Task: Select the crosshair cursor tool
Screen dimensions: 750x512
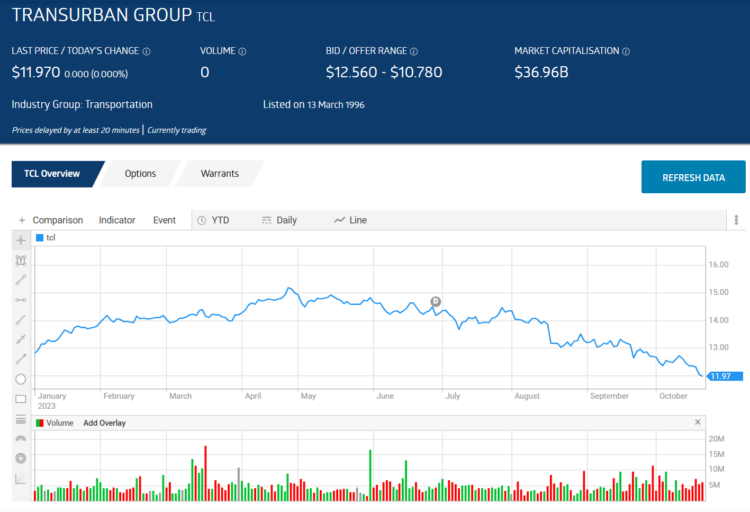Action: (x=21, y=240)
